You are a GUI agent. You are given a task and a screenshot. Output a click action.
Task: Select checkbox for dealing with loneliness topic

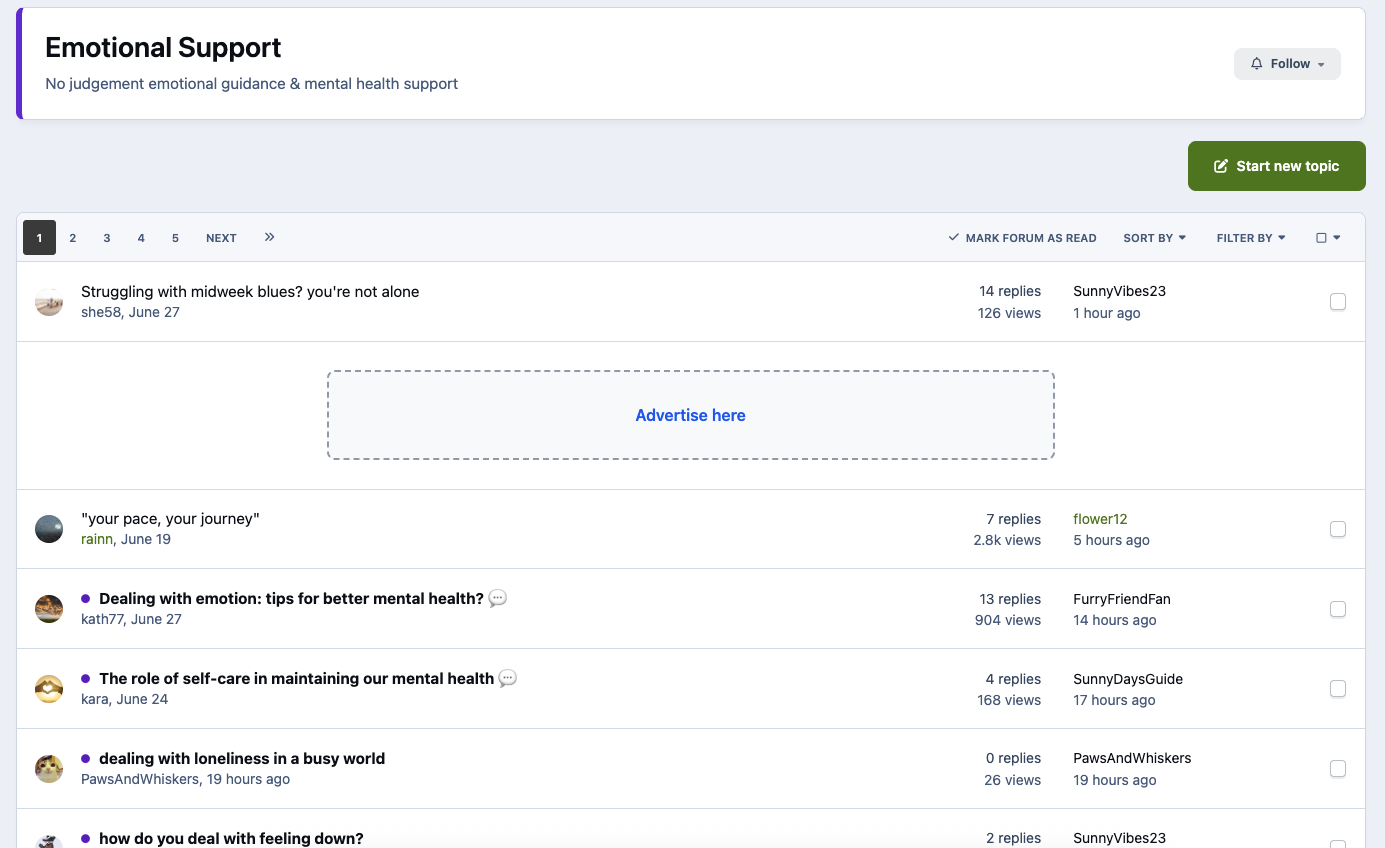coord(1338,769)
